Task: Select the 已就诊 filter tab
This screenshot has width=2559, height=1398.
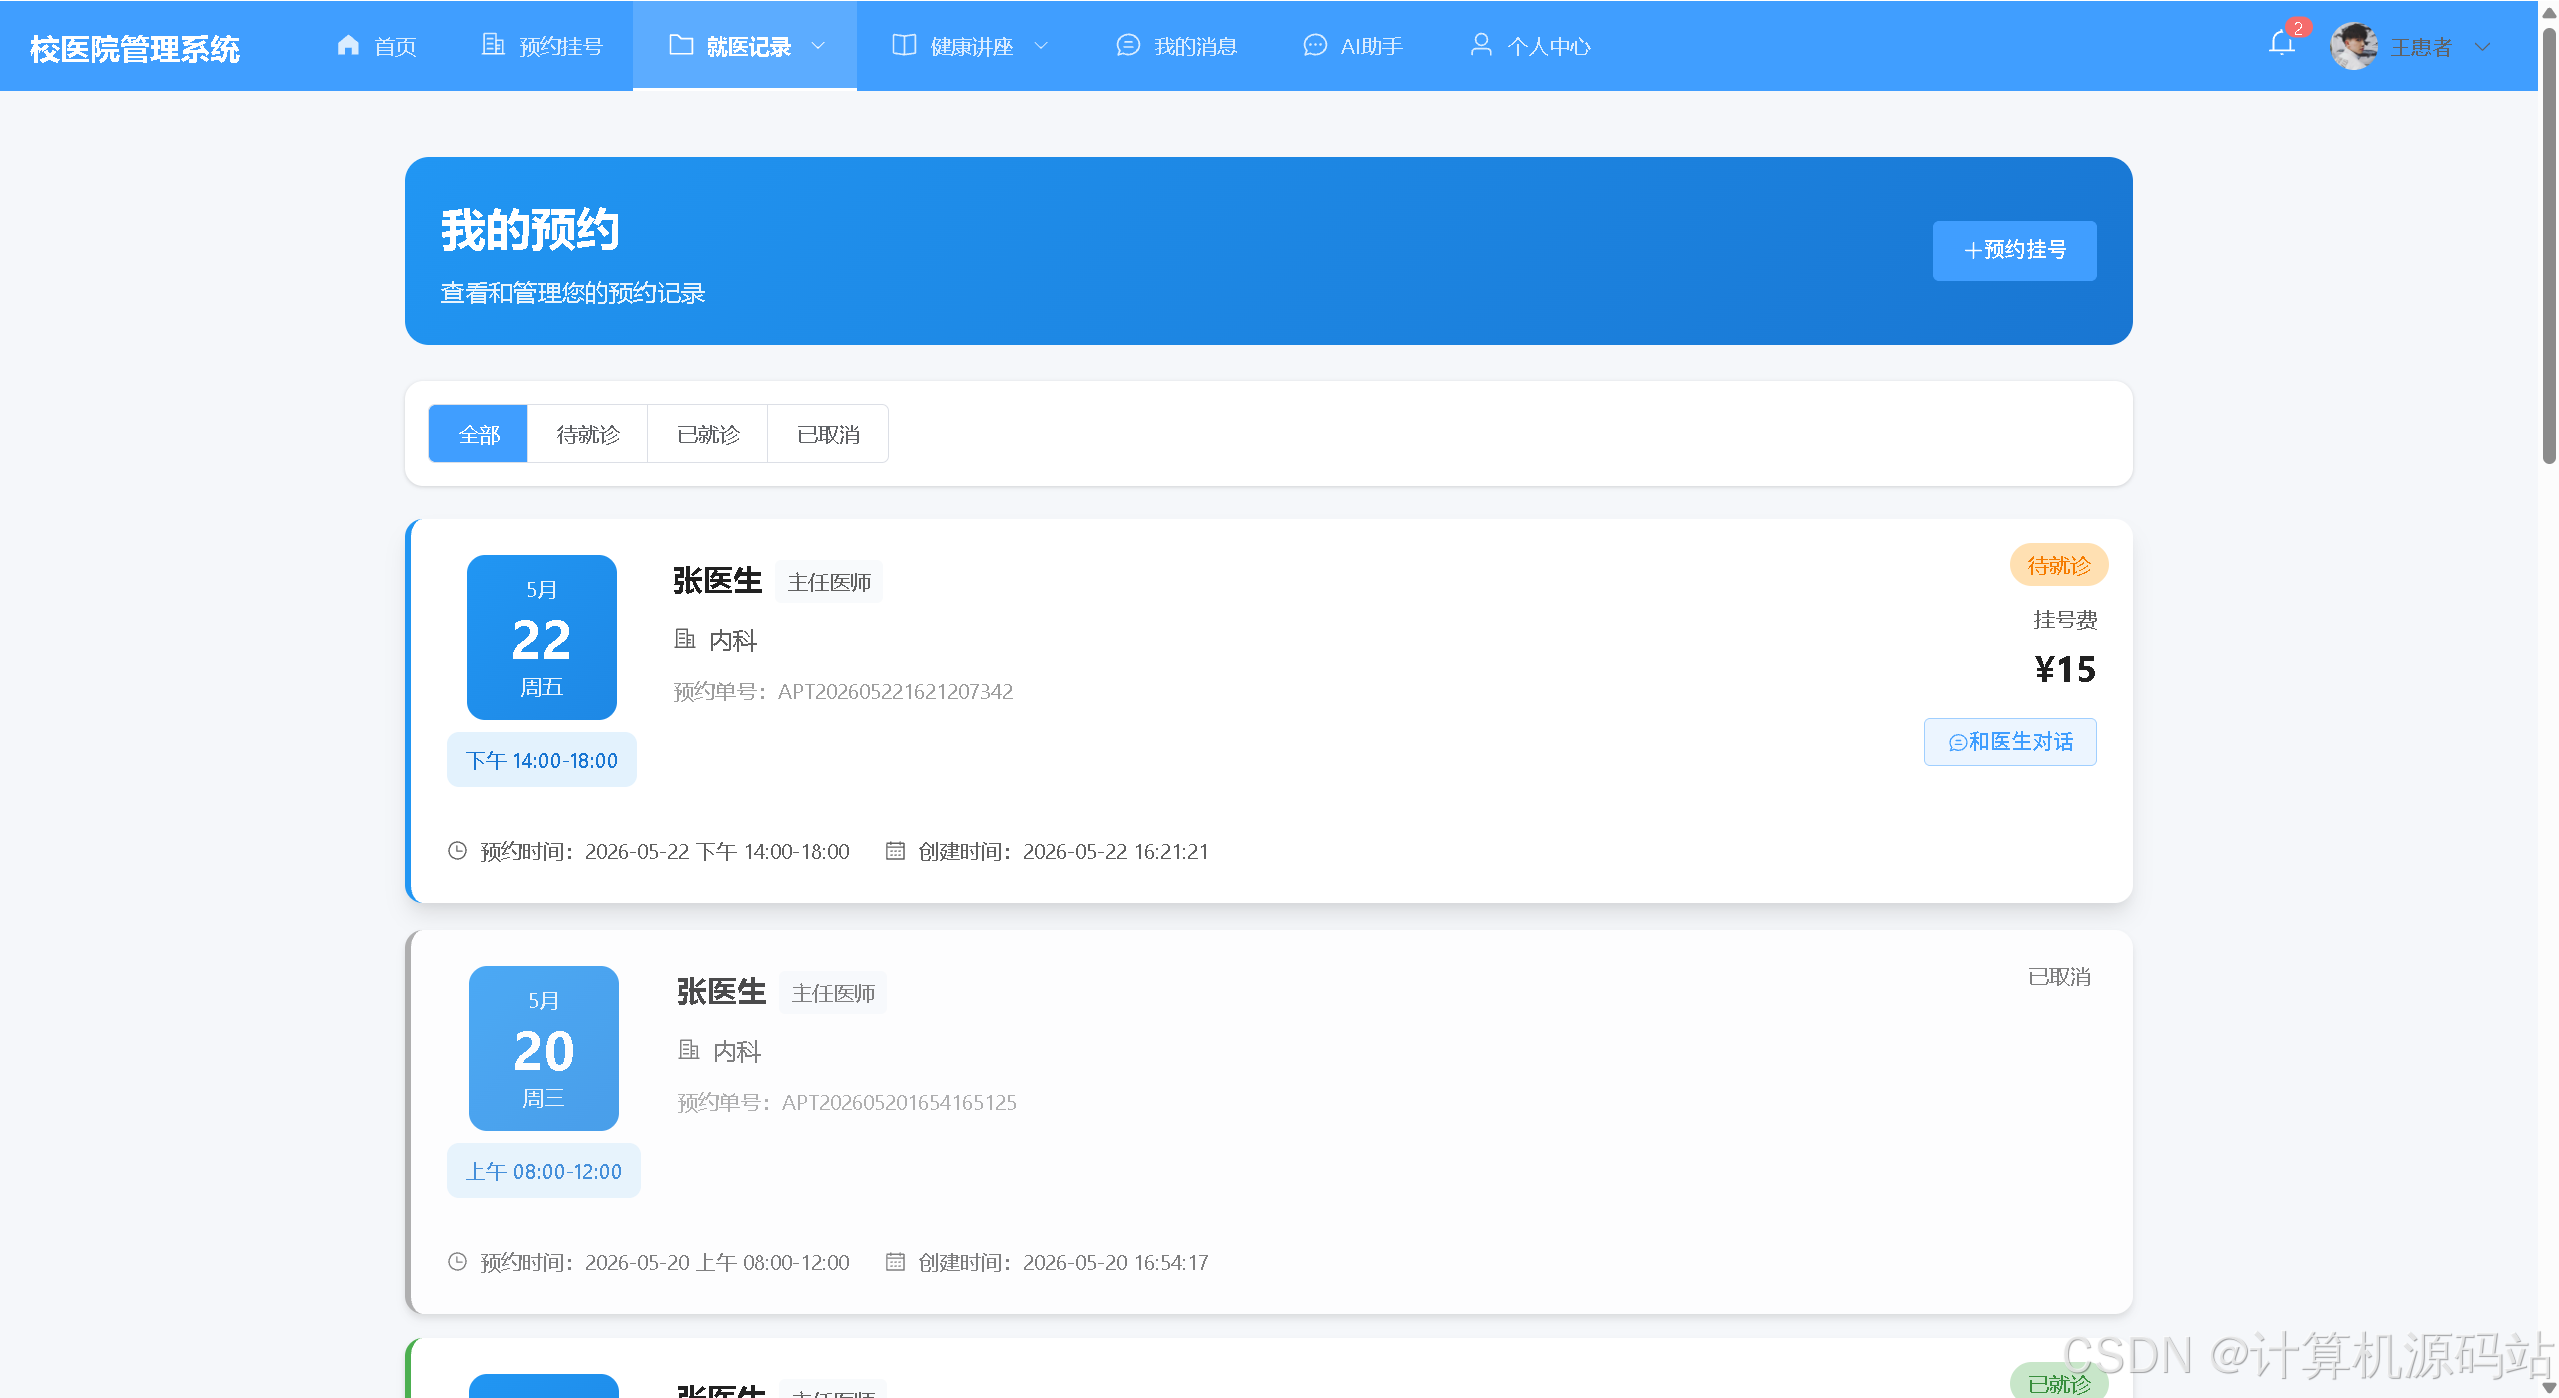Action: pos(708,434)
